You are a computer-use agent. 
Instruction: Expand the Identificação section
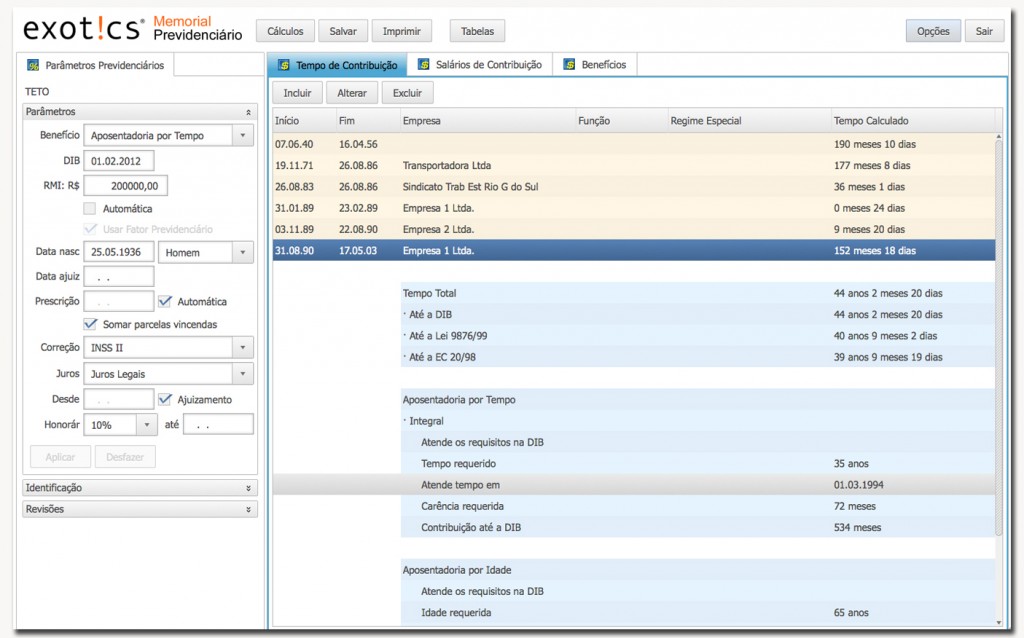tap(248, 488)
